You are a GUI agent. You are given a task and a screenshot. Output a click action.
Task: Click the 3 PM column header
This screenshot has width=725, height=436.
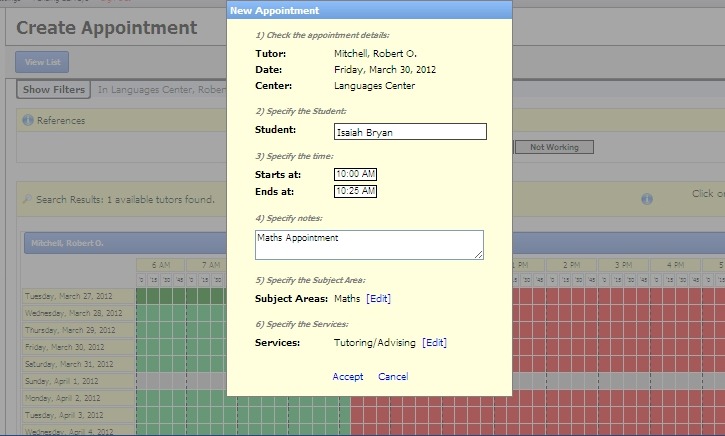click(623, 265)
